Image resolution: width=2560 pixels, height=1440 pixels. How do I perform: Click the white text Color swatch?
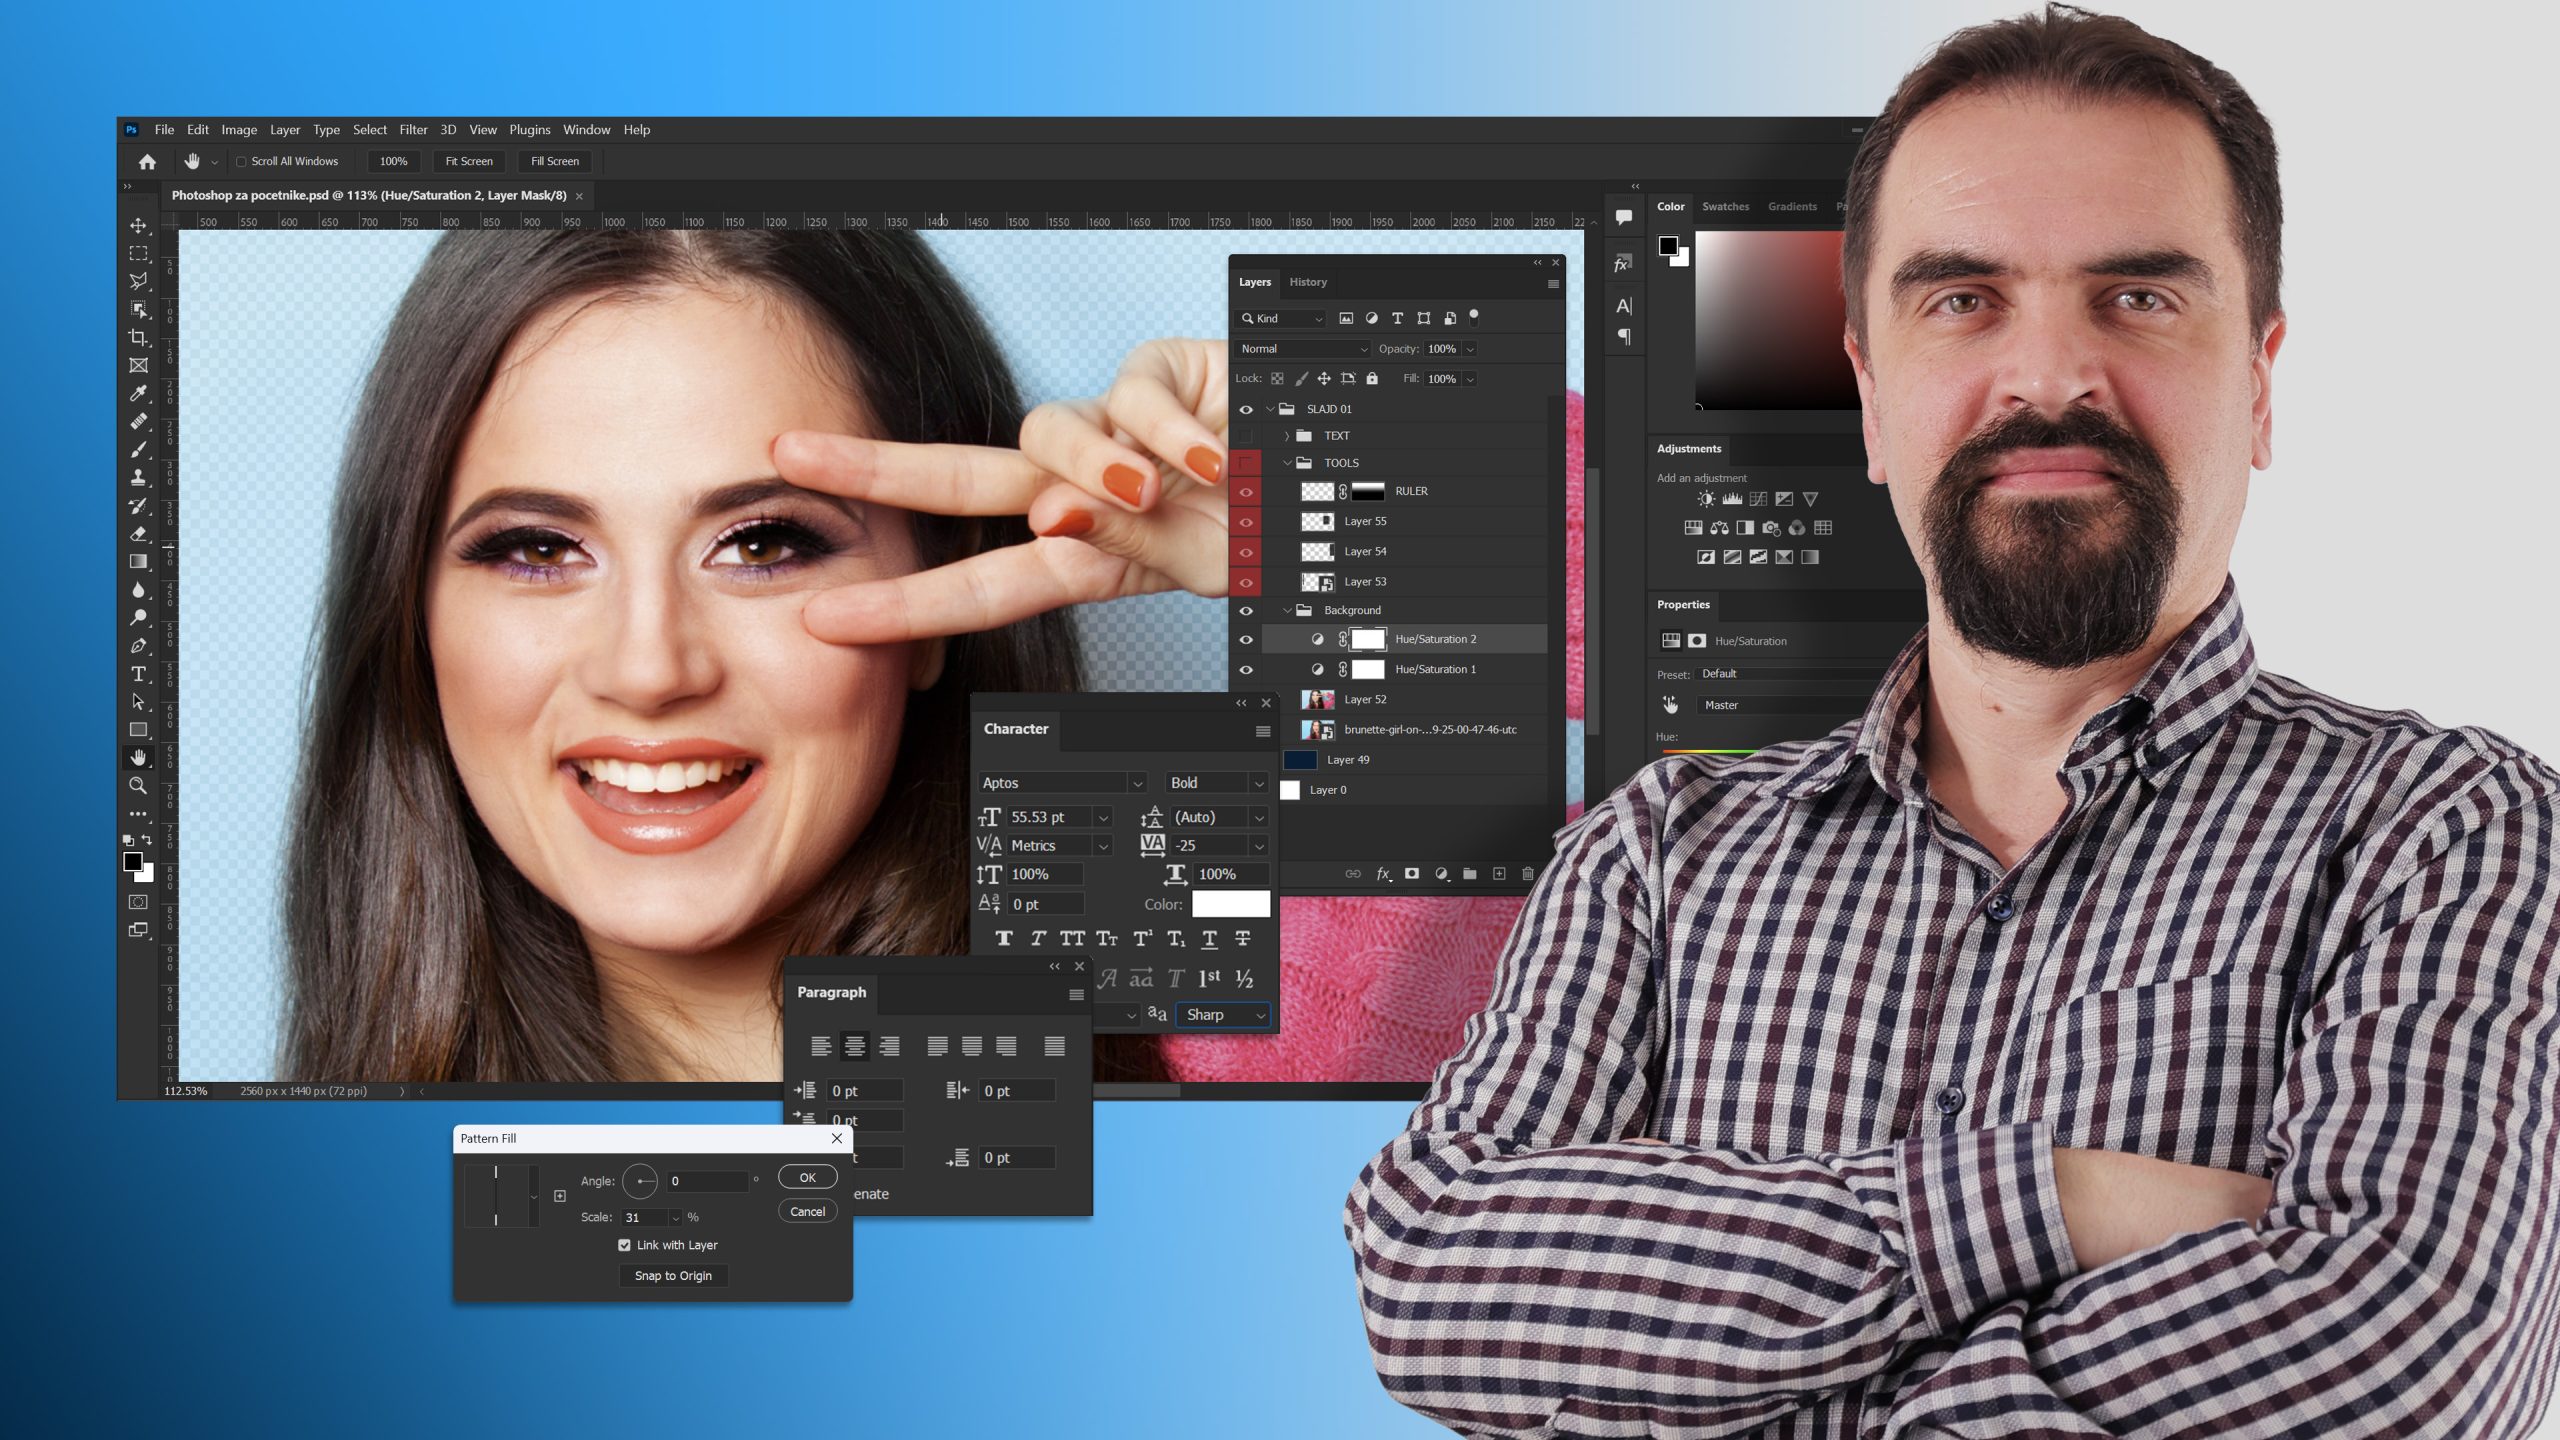click(x=1230, y=904)
